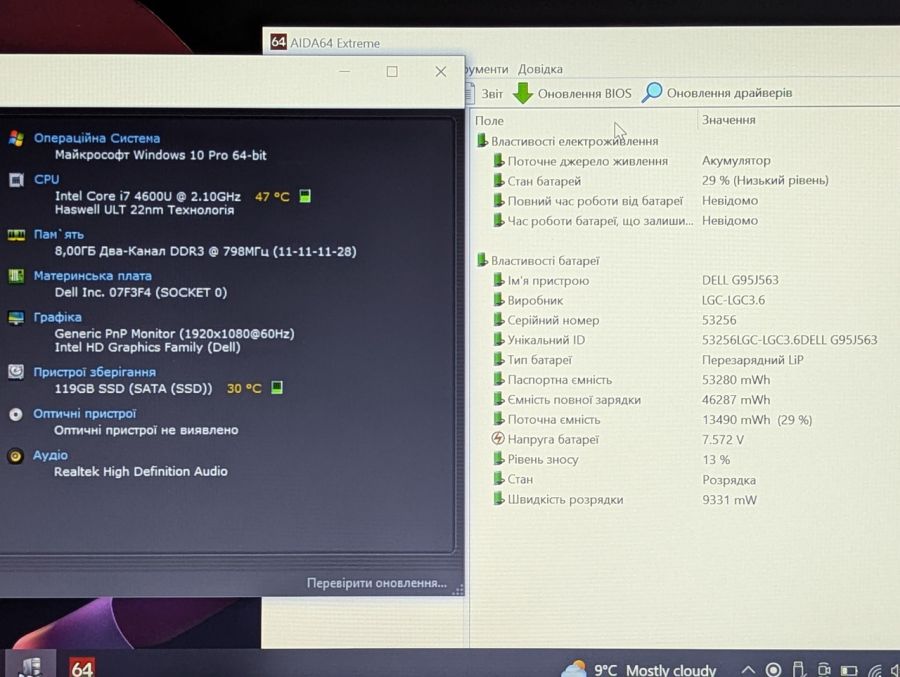Open the Довідка menu
The height and width of the screenshot is (677, 900).
(540, 69)
